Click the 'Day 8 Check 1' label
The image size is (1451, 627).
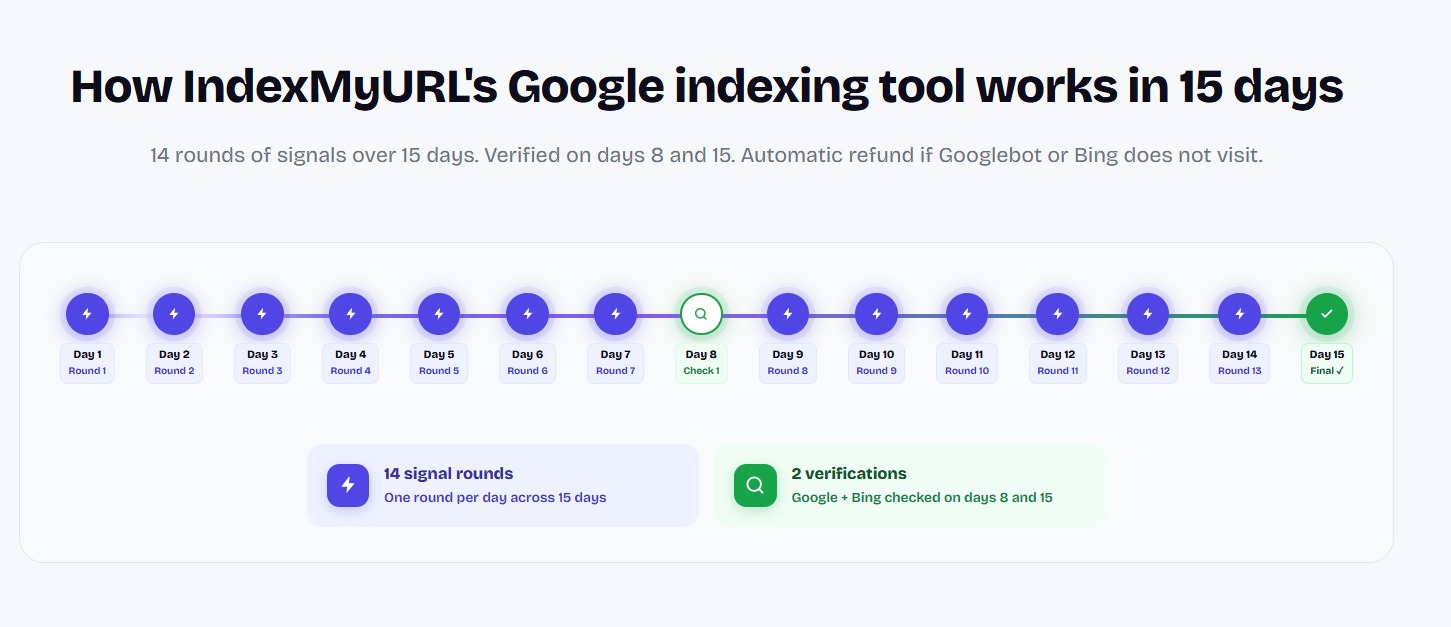point(701,363)
